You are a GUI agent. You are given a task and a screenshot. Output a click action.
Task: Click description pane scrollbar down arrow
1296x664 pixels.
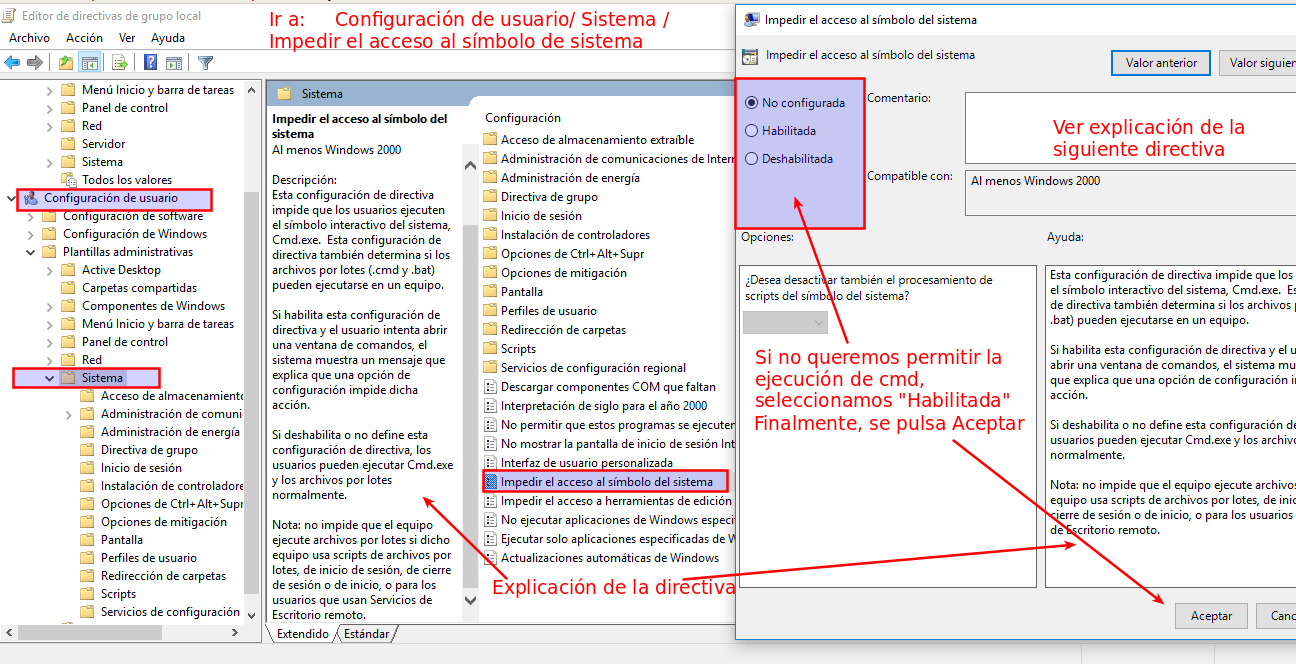pos(472,600)
